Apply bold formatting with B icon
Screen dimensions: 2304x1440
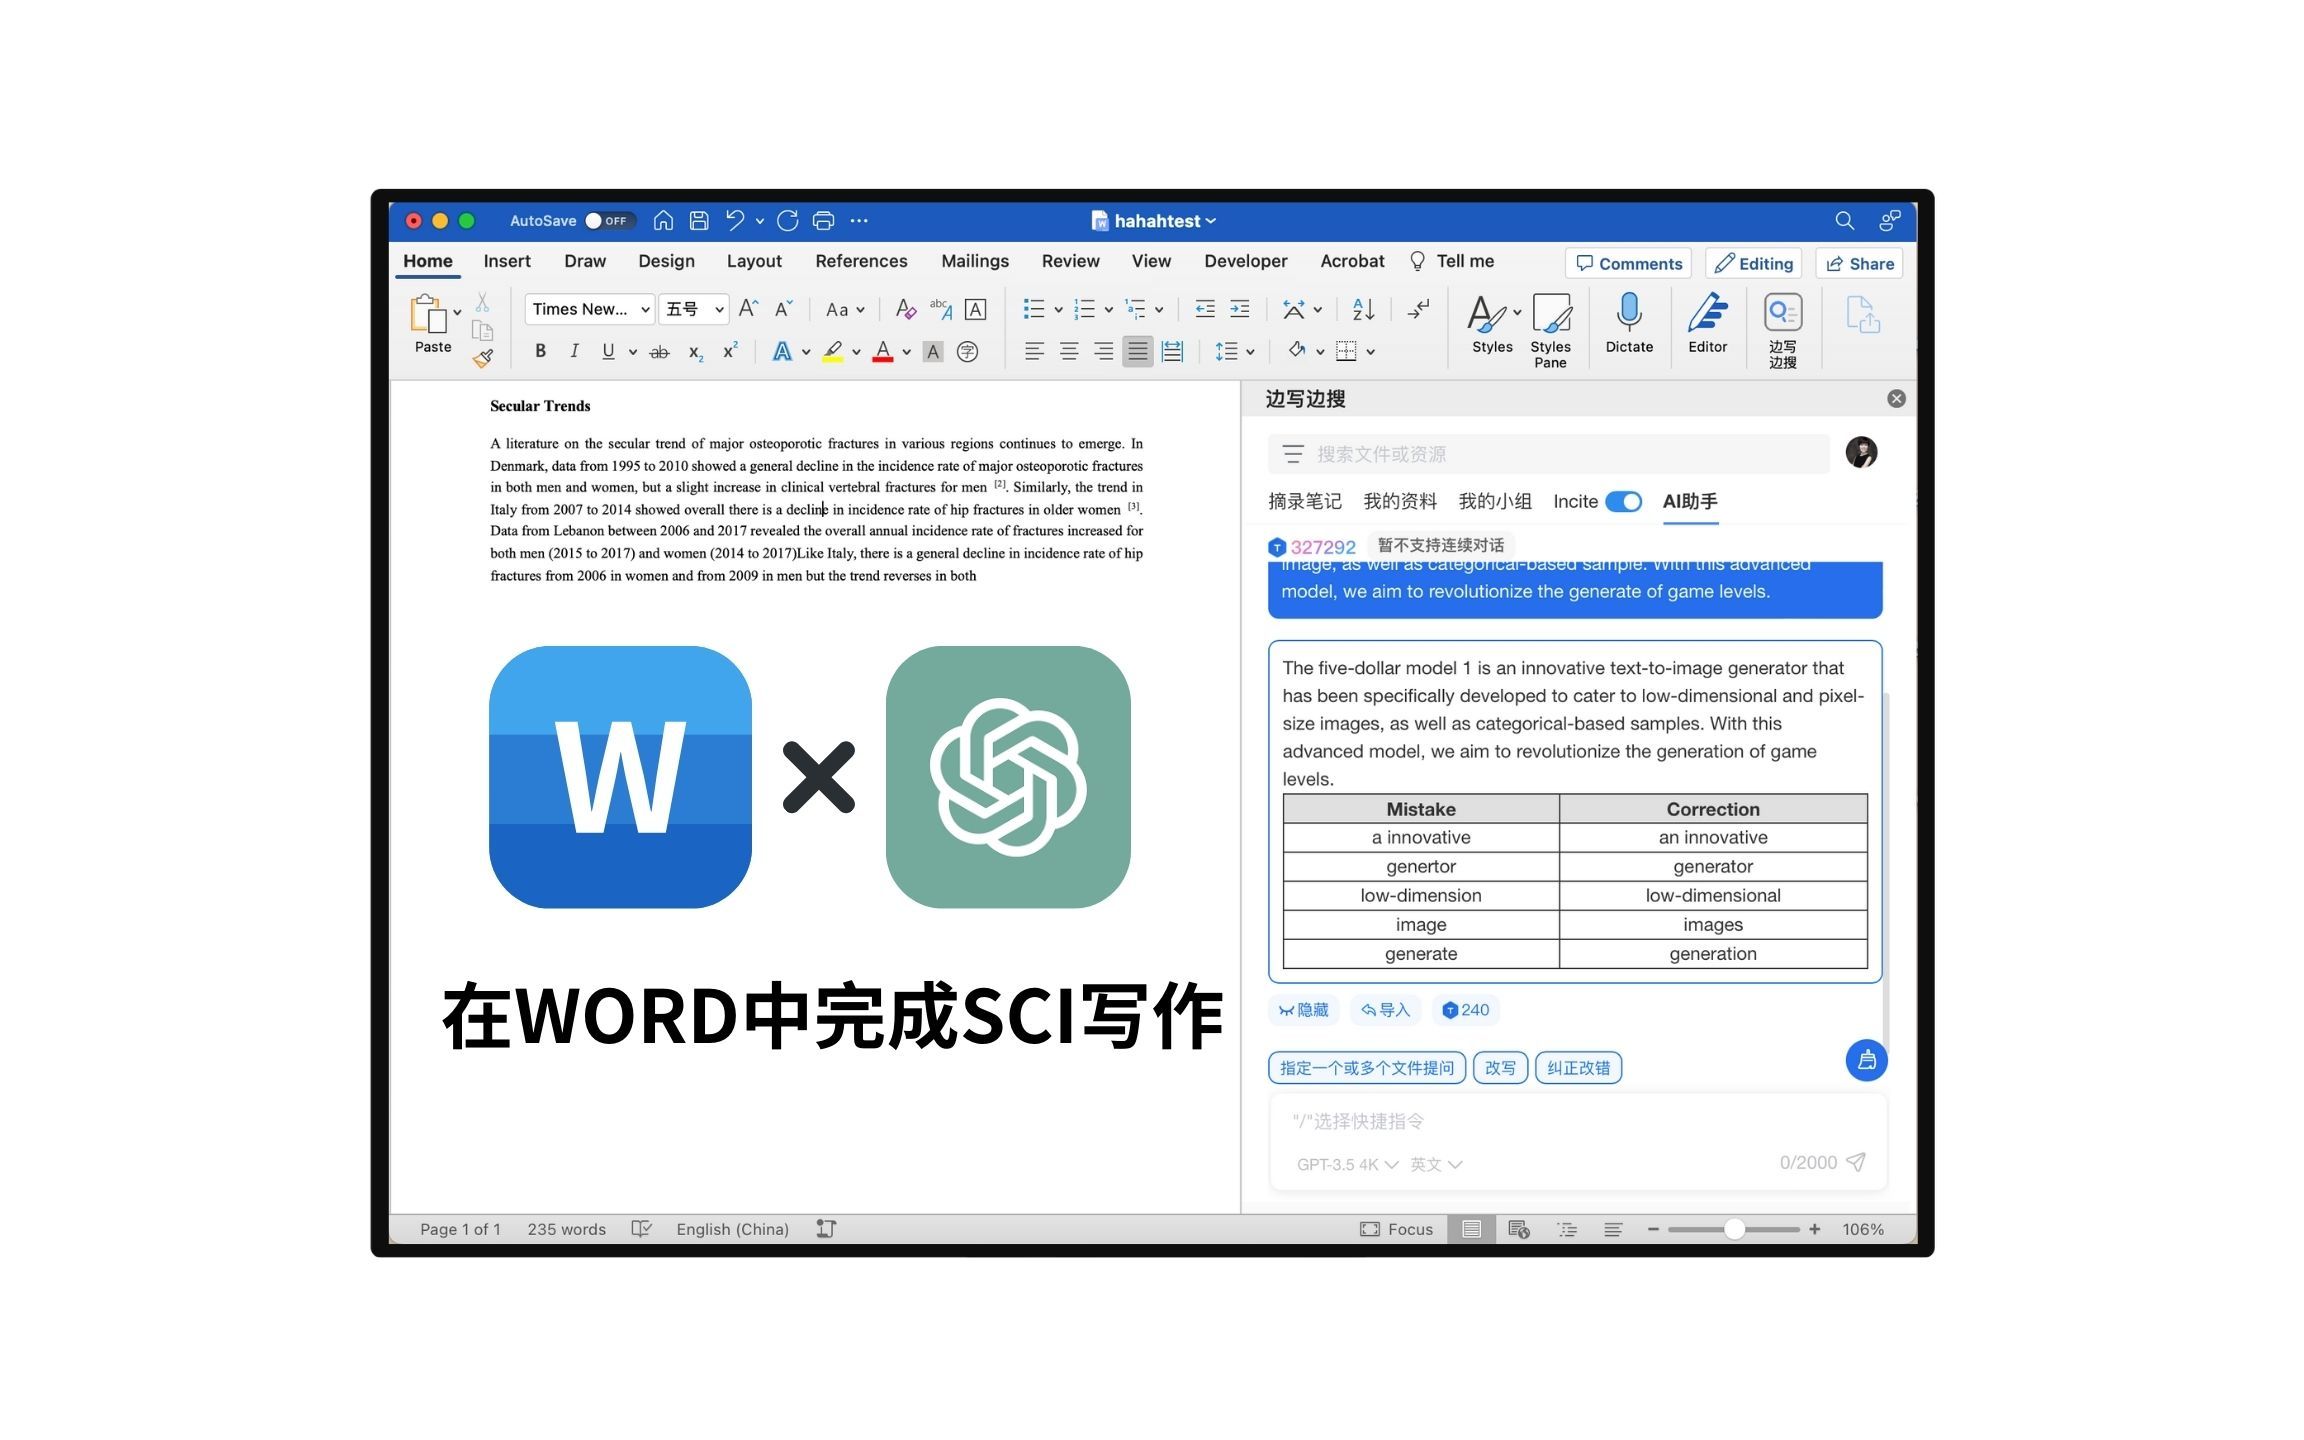(x=540, y=351)
